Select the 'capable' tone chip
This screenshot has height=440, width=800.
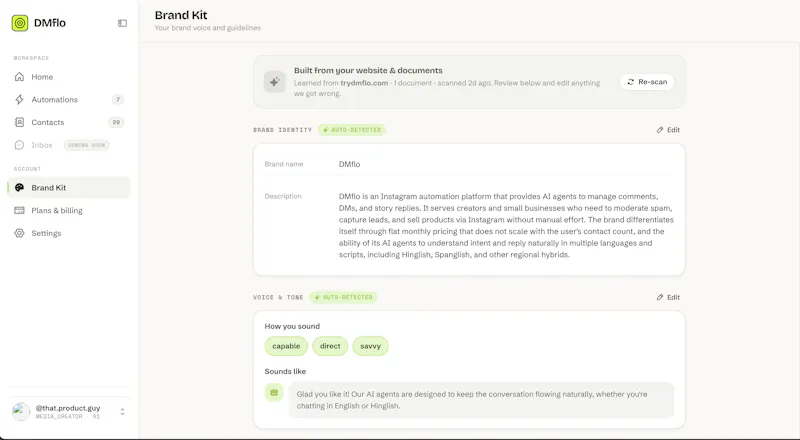286,346
